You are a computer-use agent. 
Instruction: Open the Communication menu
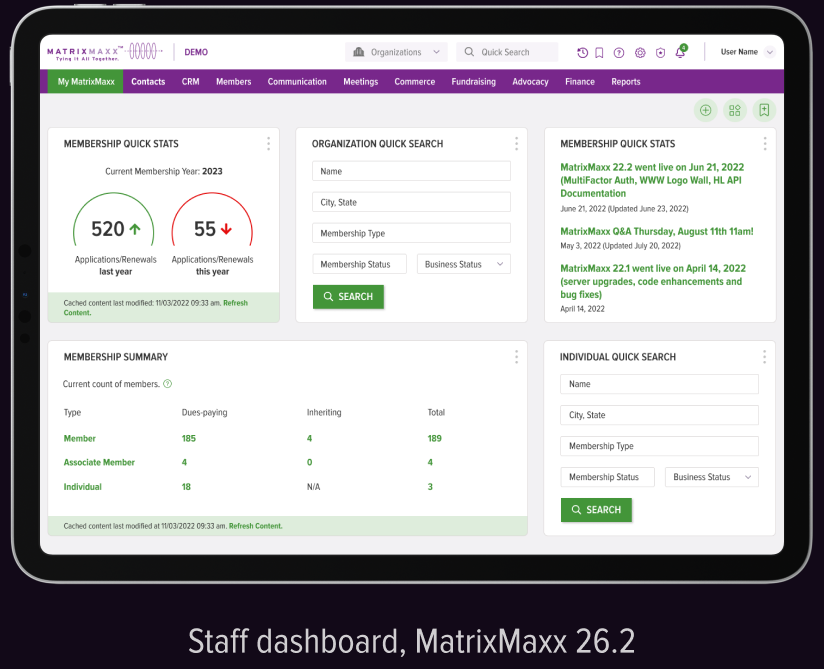[297, 81]
